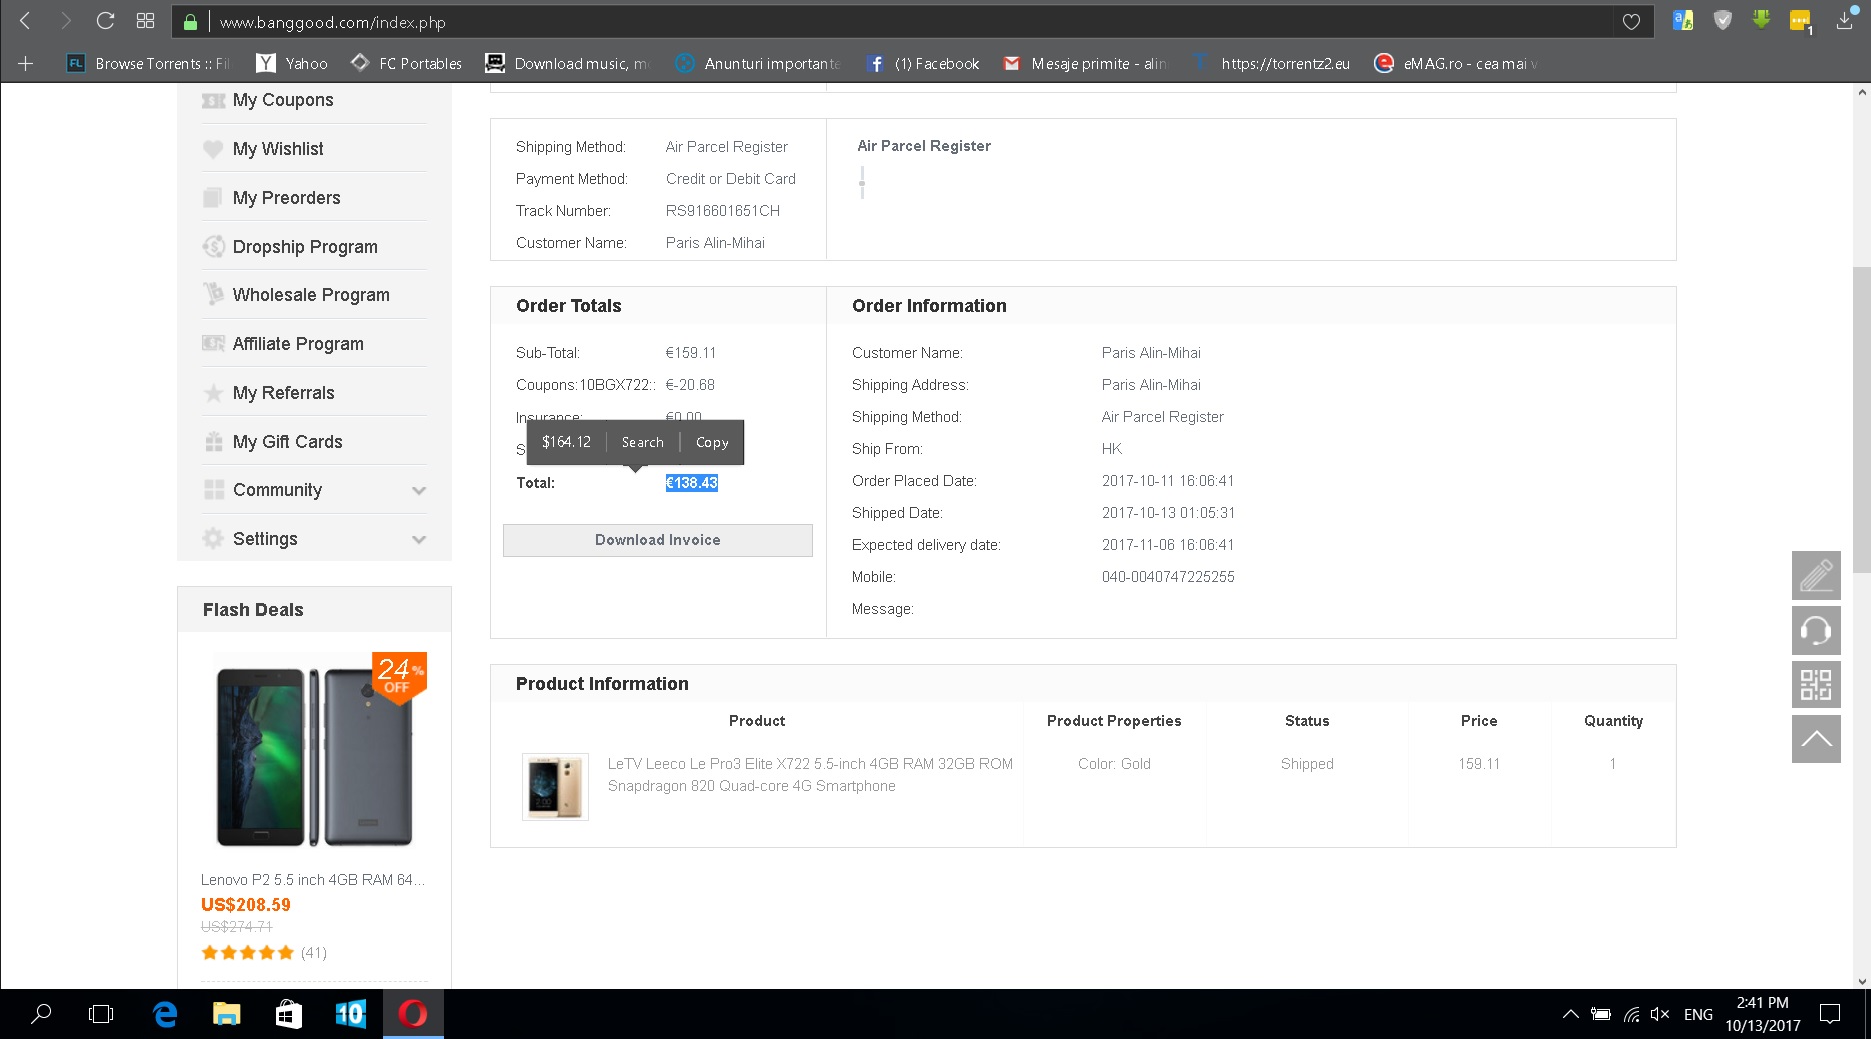
Task: Open Affiliate Program in sidebar
Action: [298, 344]
